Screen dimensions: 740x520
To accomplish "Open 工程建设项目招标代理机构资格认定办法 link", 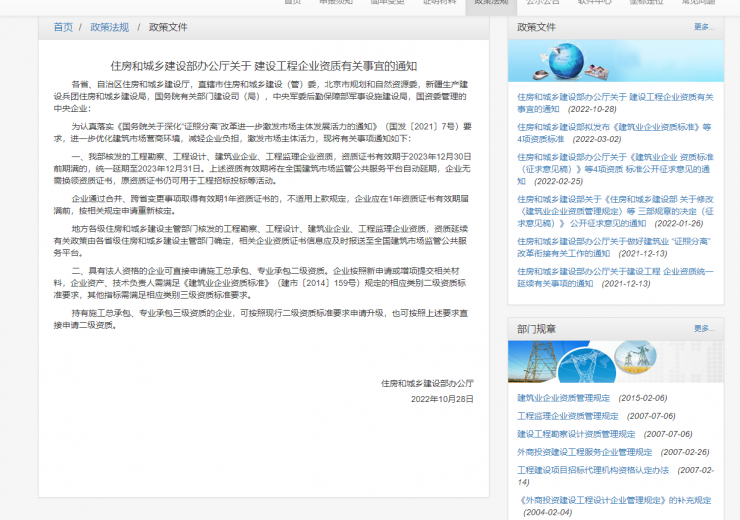I will click(x=593, y=470).
